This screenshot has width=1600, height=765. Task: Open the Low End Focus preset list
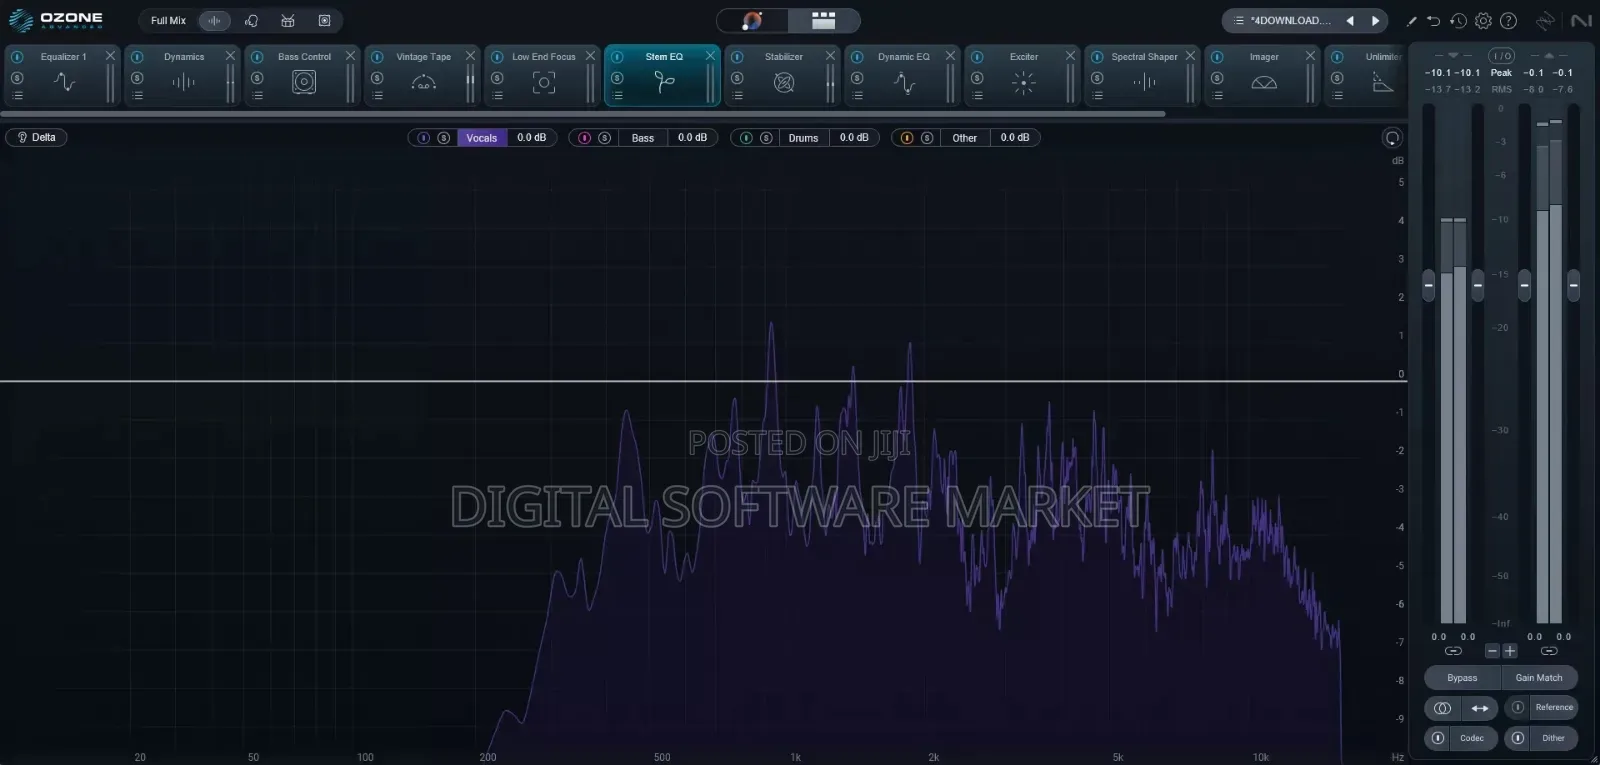[497, 96]
